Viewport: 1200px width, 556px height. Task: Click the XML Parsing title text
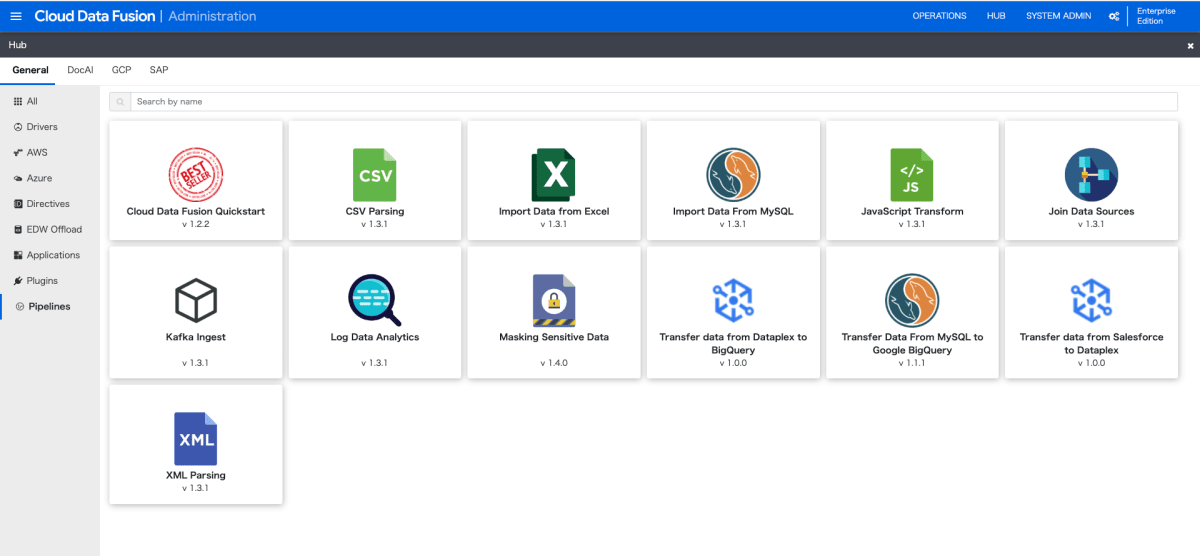[196, 475]
